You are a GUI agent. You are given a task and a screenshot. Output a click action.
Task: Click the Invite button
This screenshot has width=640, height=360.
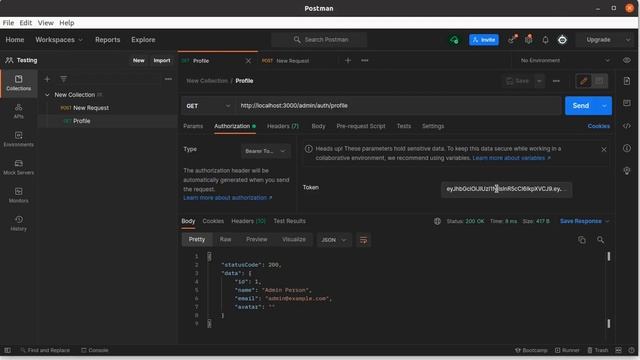(484, 40)
